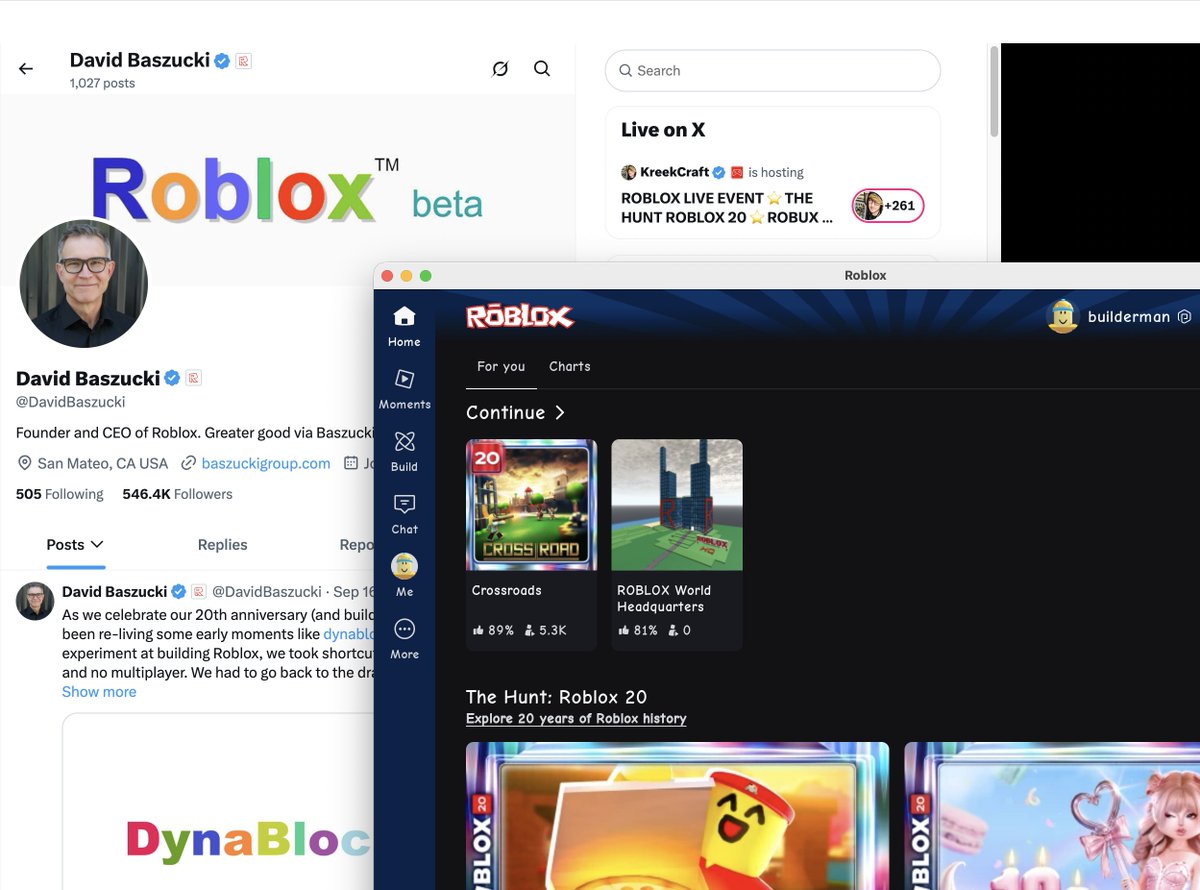Image resolution: width=1200 pixels, height=890 pixels.
Task: Select the Posts tab on X
Action: tap(75, 544)
